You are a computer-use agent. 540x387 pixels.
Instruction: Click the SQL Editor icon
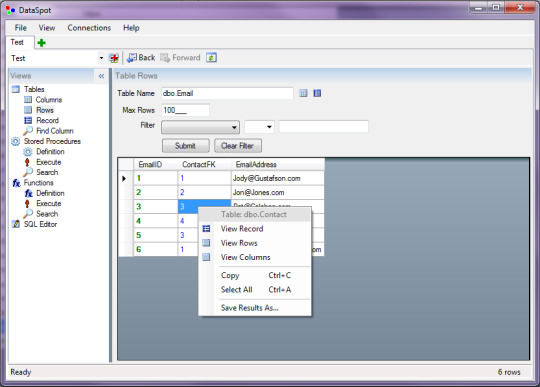(16, 224)
